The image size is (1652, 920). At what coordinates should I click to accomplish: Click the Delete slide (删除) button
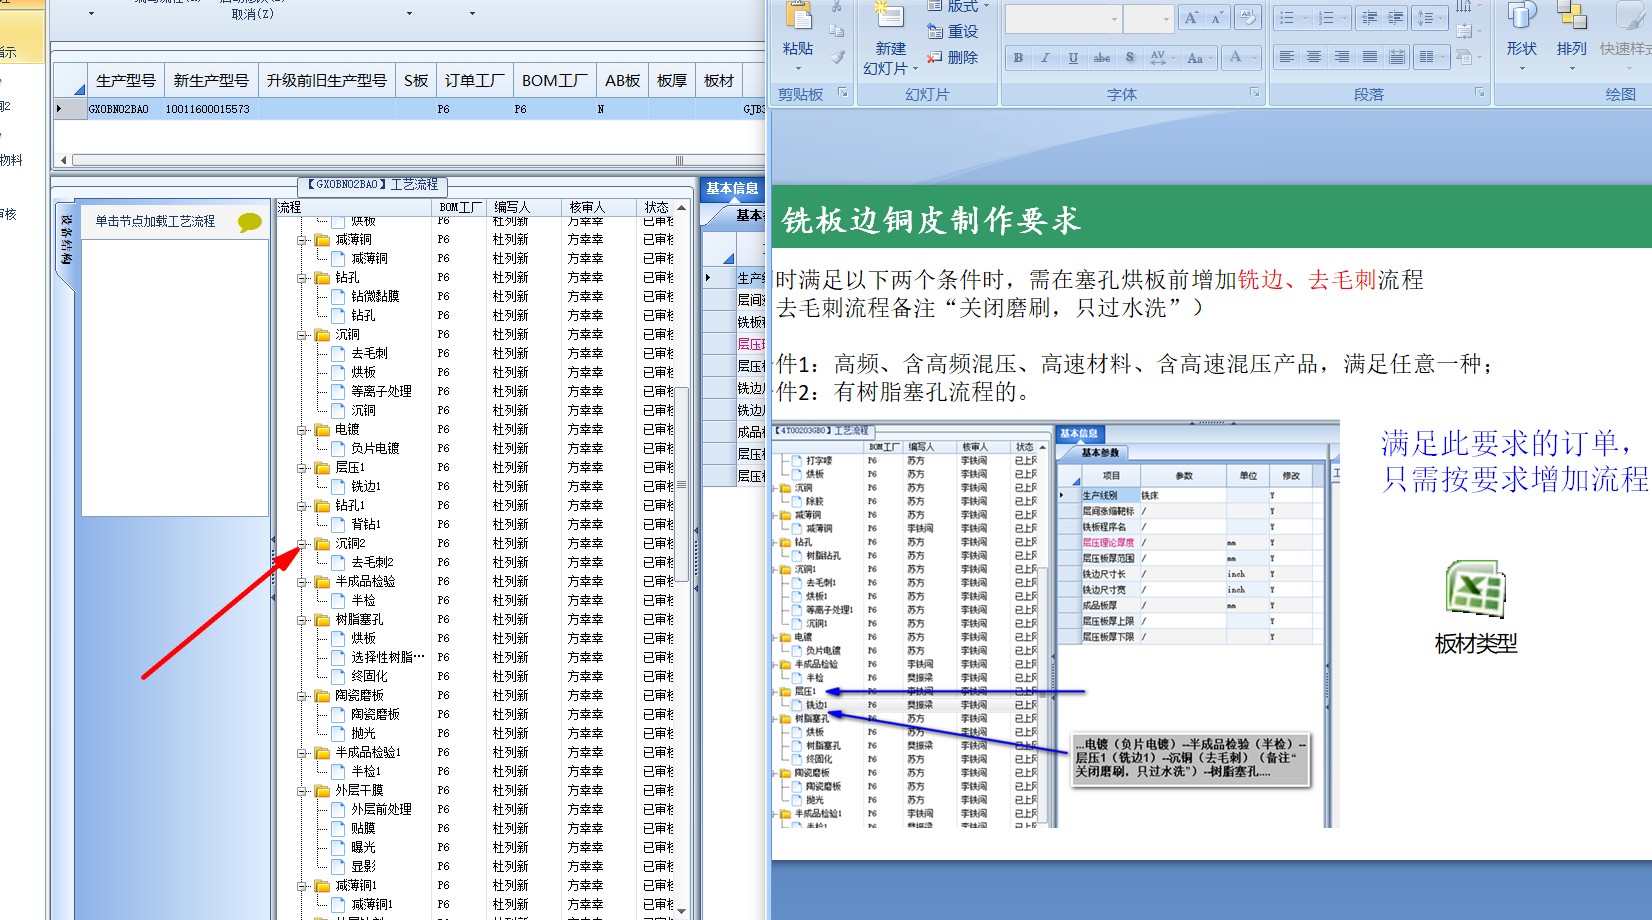pos(953,58)
